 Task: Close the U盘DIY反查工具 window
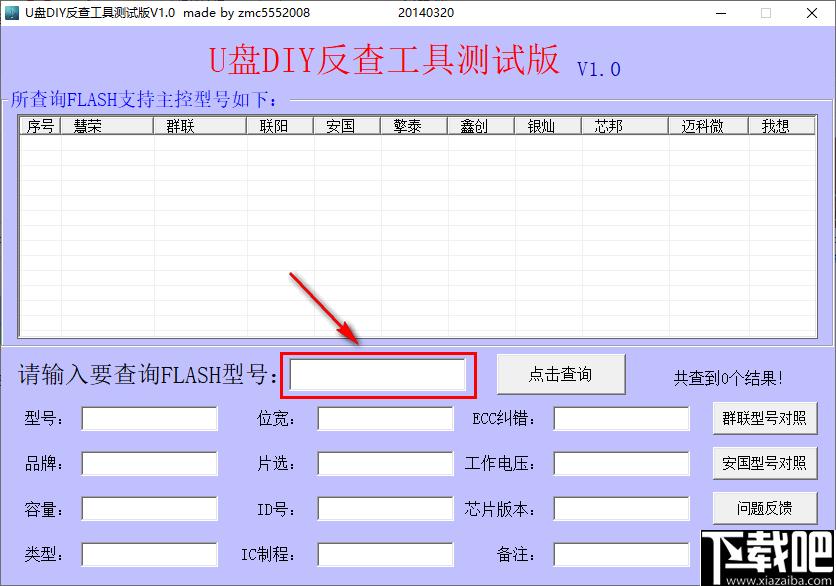click(x=811, y=13)
